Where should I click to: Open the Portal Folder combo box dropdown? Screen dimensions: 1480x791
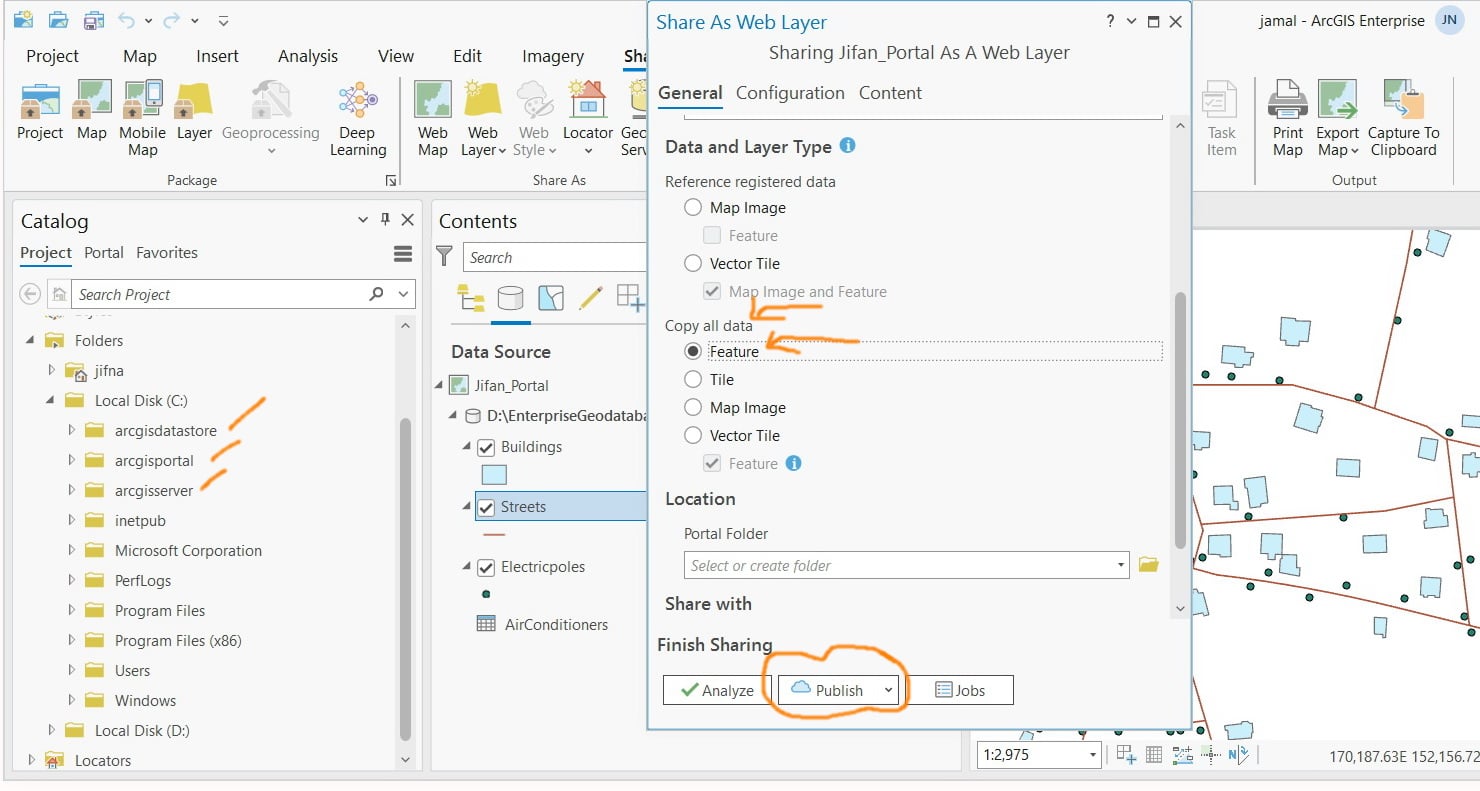click(x=1121, y=566)
